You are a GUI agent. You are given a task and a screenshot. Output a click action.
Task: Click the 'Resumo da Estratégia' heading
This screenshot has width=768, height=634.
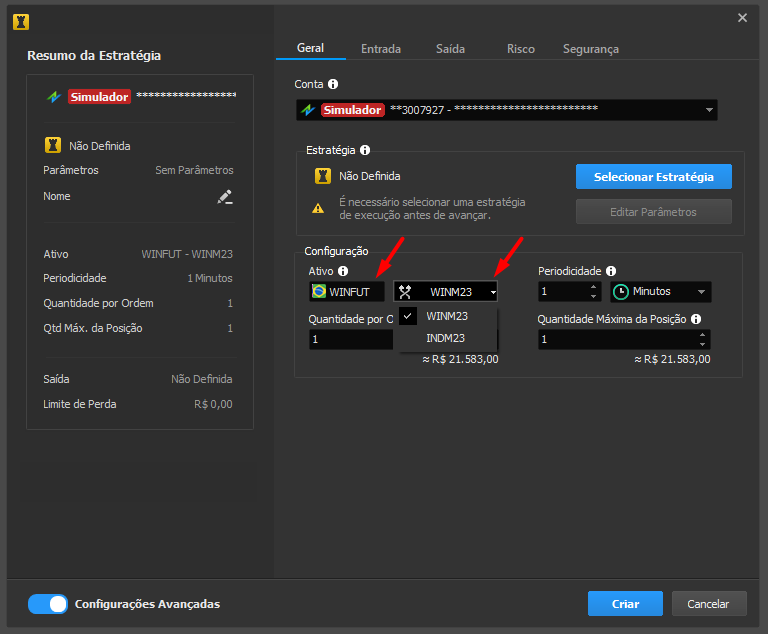coord(94,55)
